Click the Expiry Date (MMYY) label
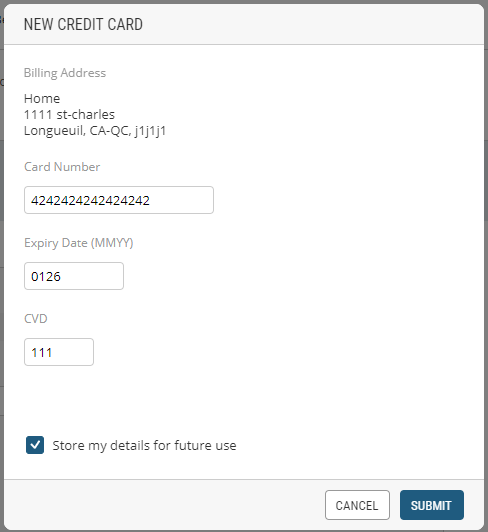The image size is (488, 532). 79,243
